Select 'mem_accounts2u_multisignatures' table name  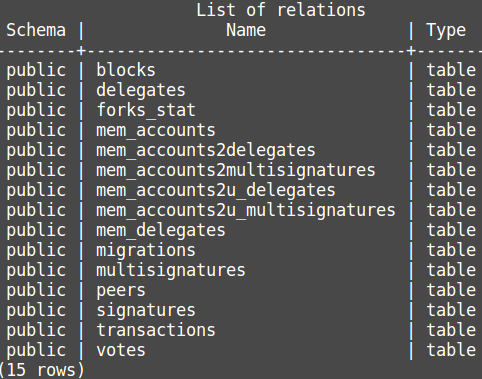tap(246, 210)
